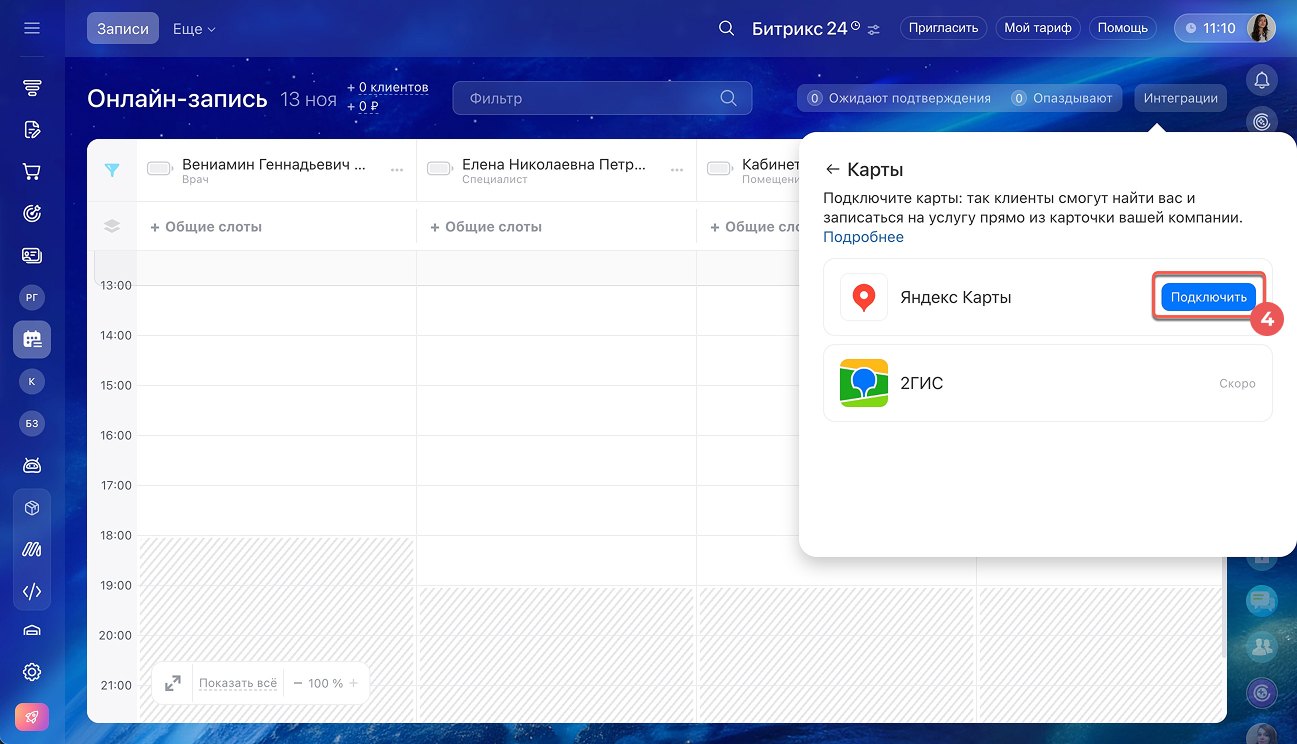This screenshot has width=1297, height=744.
Task: Open settings gear in left sidebar
Action: click(32, 671)
